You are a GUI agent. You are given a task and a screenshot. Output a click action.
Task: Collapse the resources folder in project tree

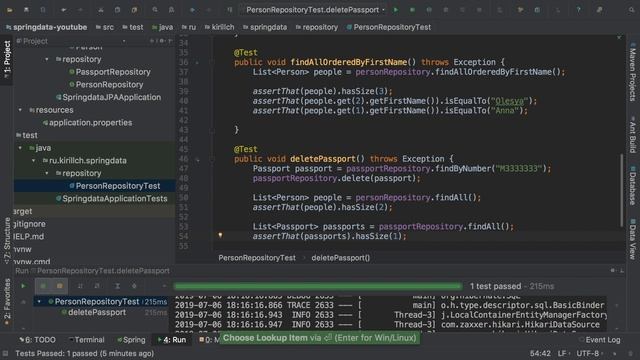(x=20, y=110)
